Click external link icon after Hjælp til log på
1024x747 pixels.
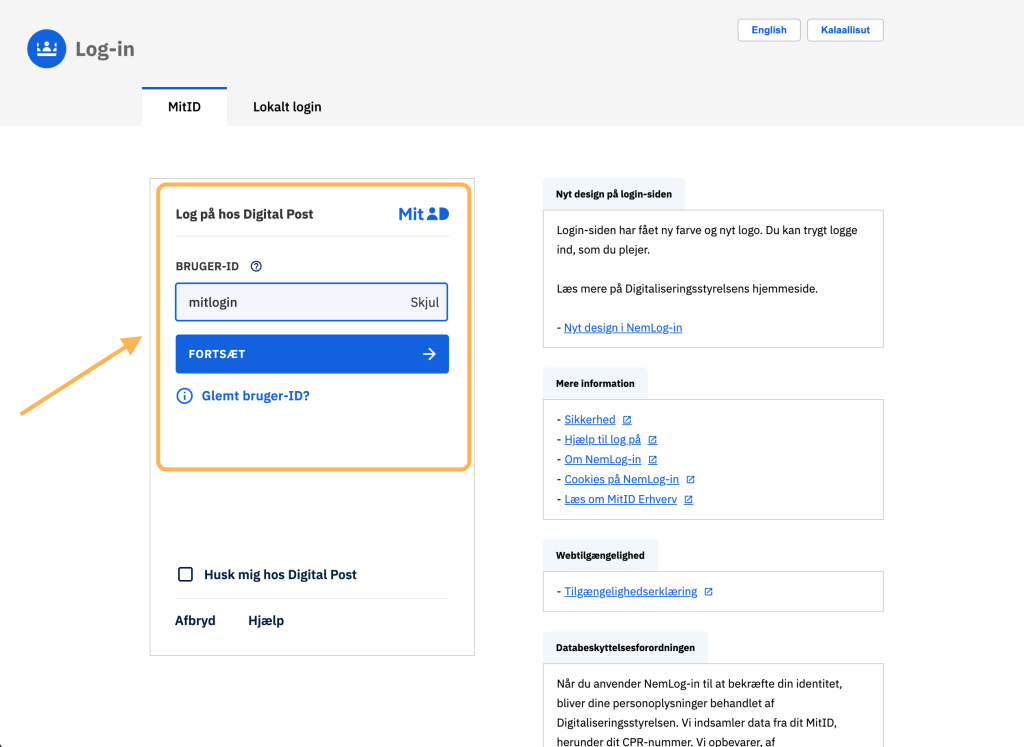click(652, 440)
